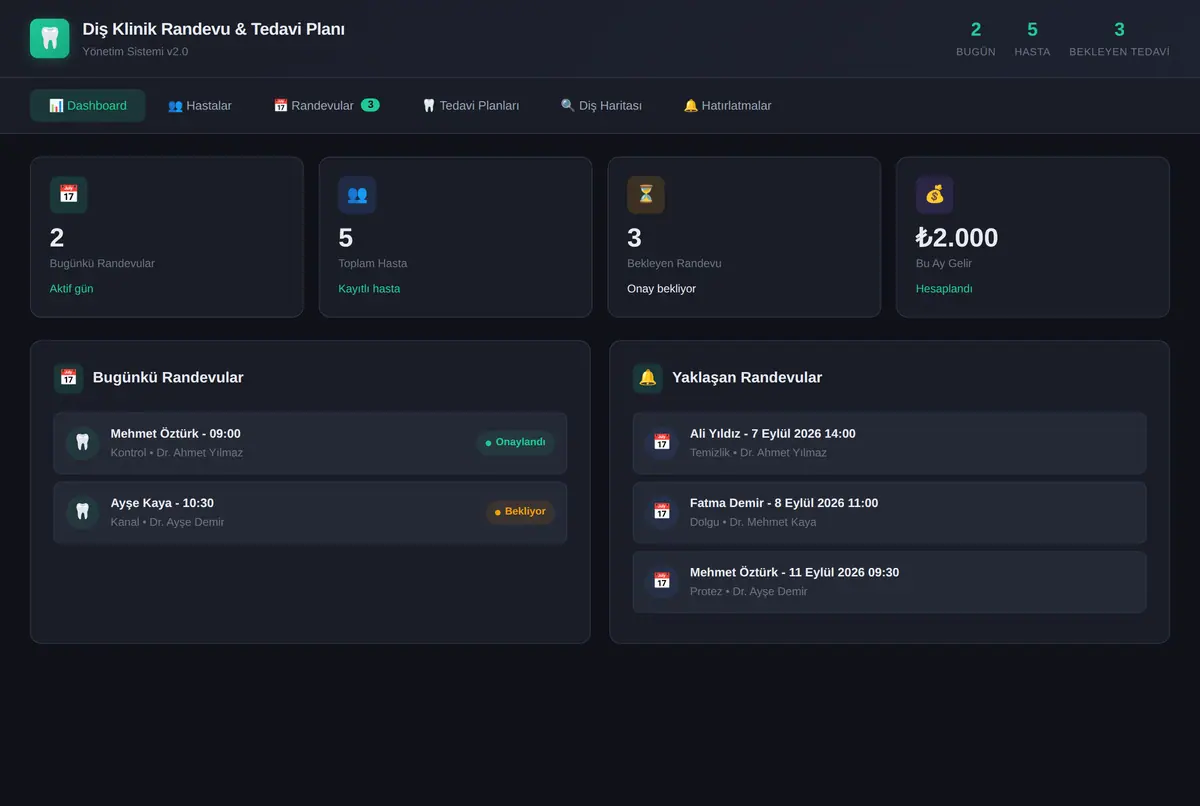Open Mehmet Öztürk 11 Eylül 2026 appointment

889,582
